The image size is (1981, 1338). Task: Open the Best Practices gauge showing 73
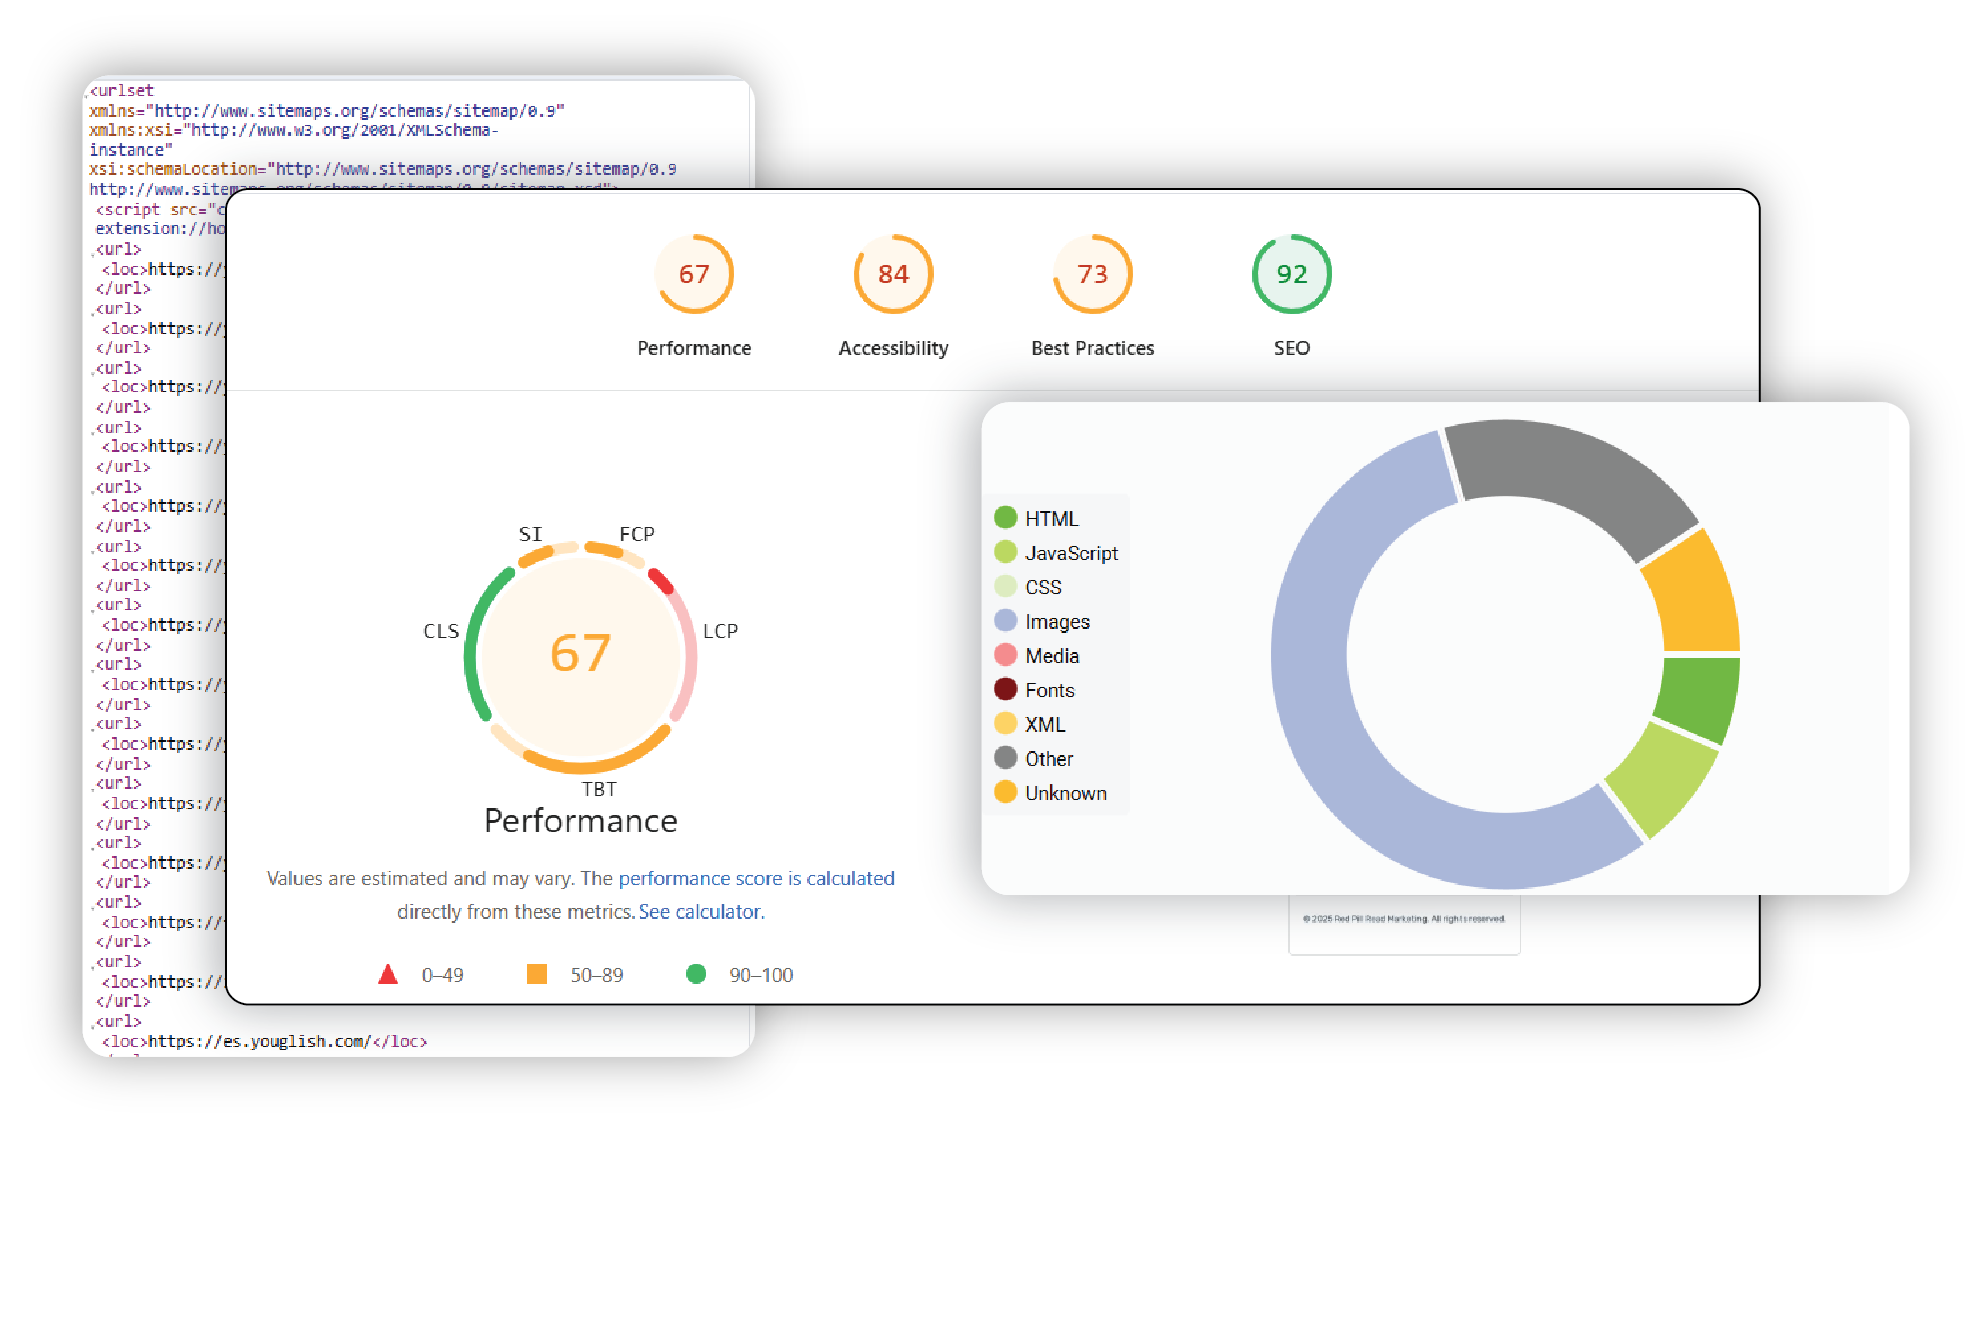[x=1092, y=274]
